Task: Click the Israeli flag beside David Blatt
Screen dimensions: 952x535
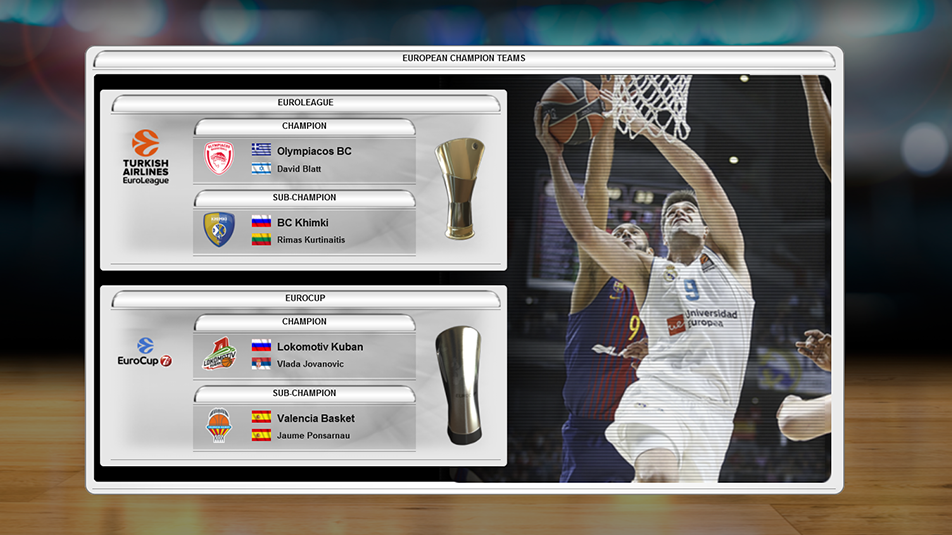Action: tap(261, 168)
